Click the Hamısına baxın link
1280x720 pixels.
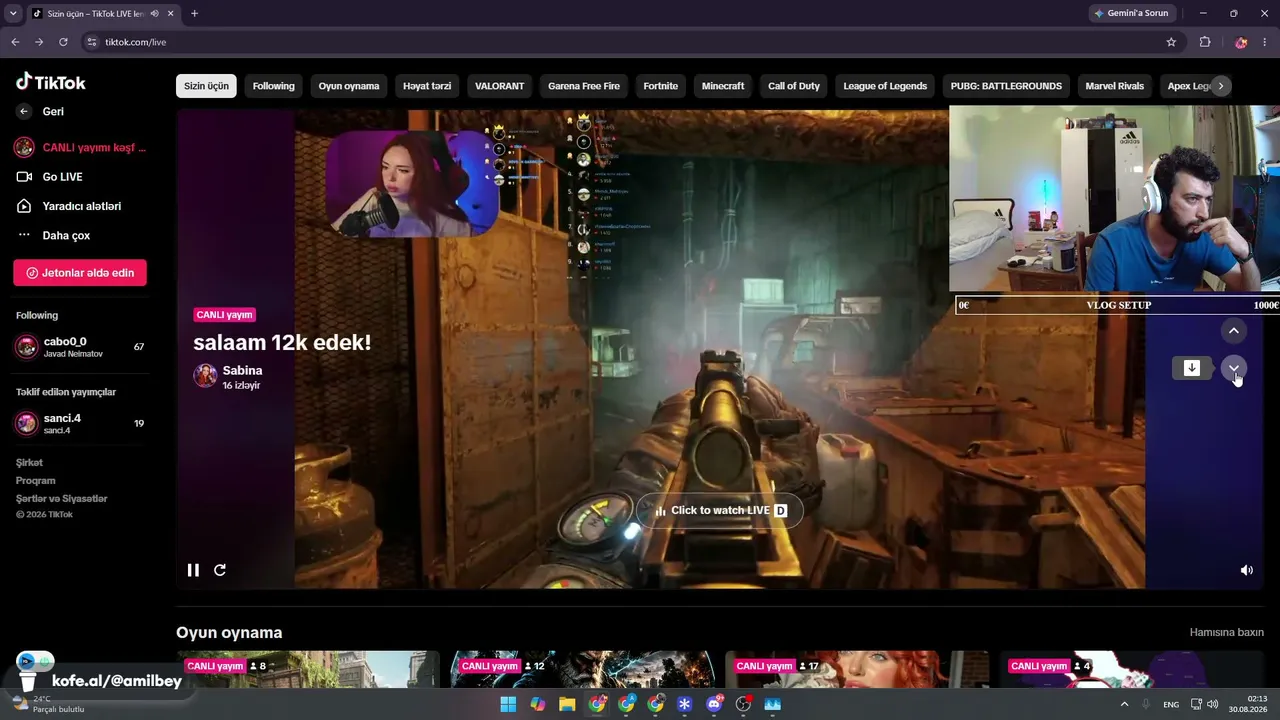(1227, 633)
